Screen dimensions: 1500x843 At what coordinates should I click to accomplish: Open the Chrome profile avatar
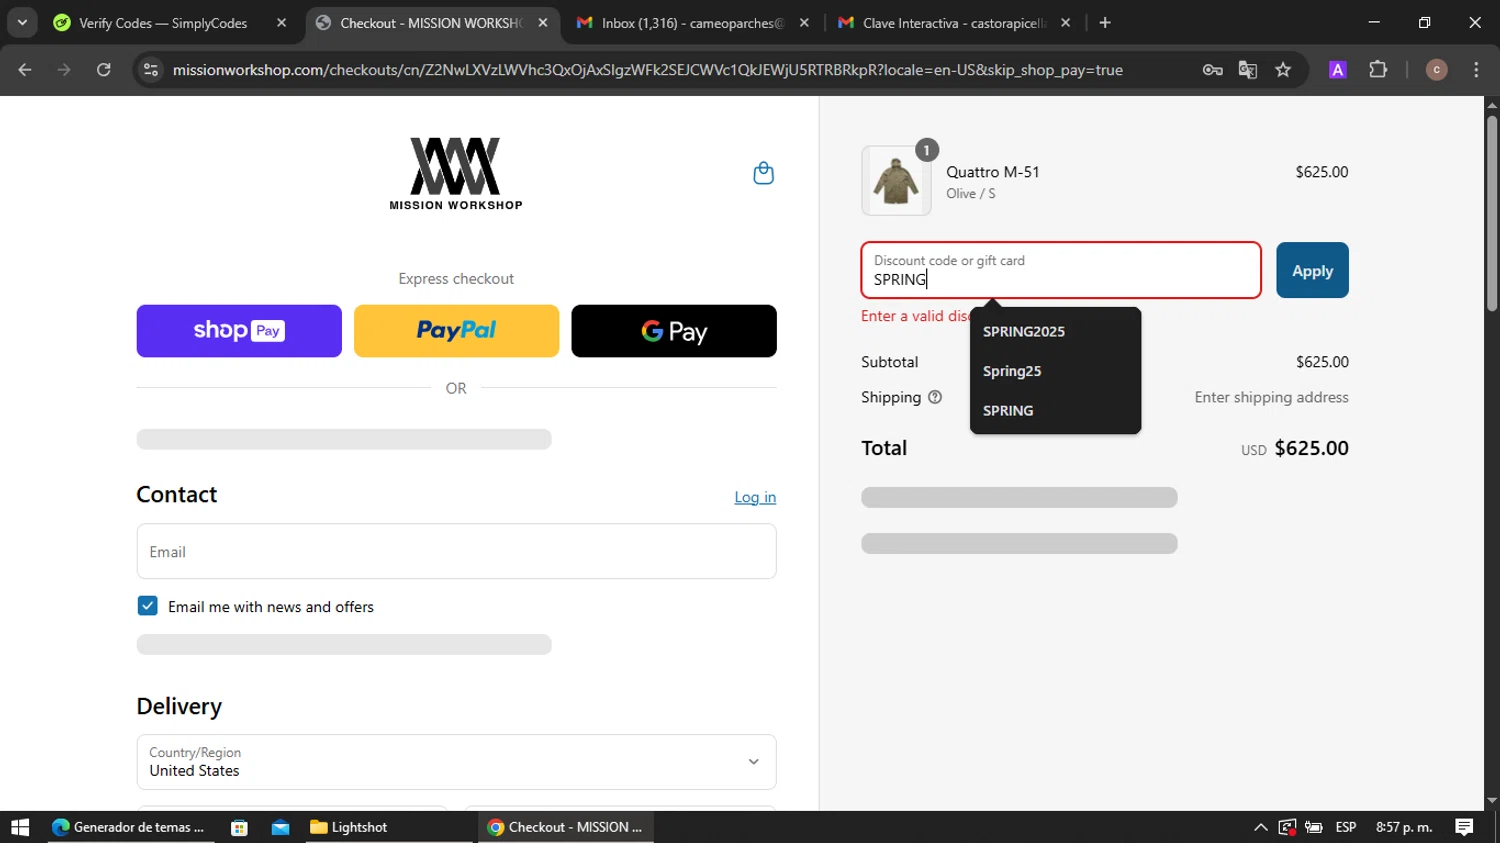click(1436, 70)
